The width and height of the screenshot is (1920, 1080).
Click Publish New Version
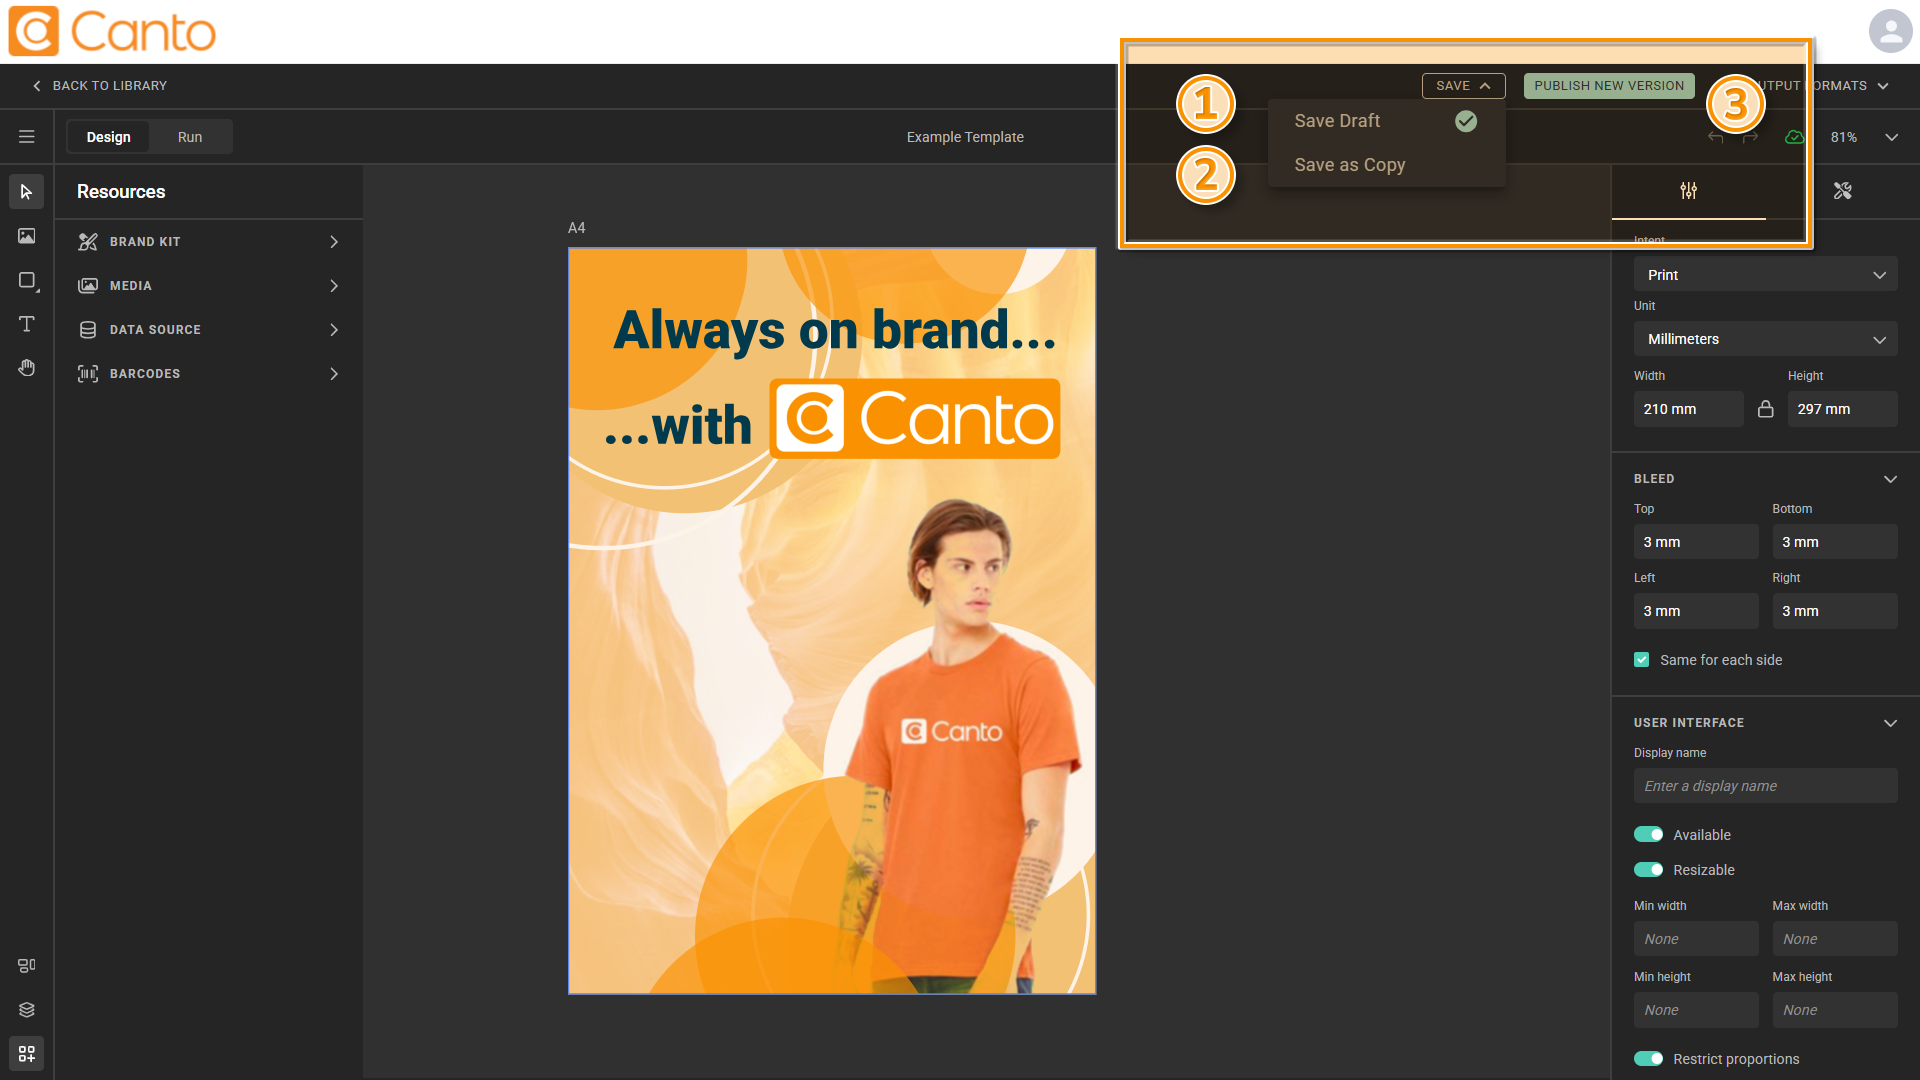point(1608,86)
